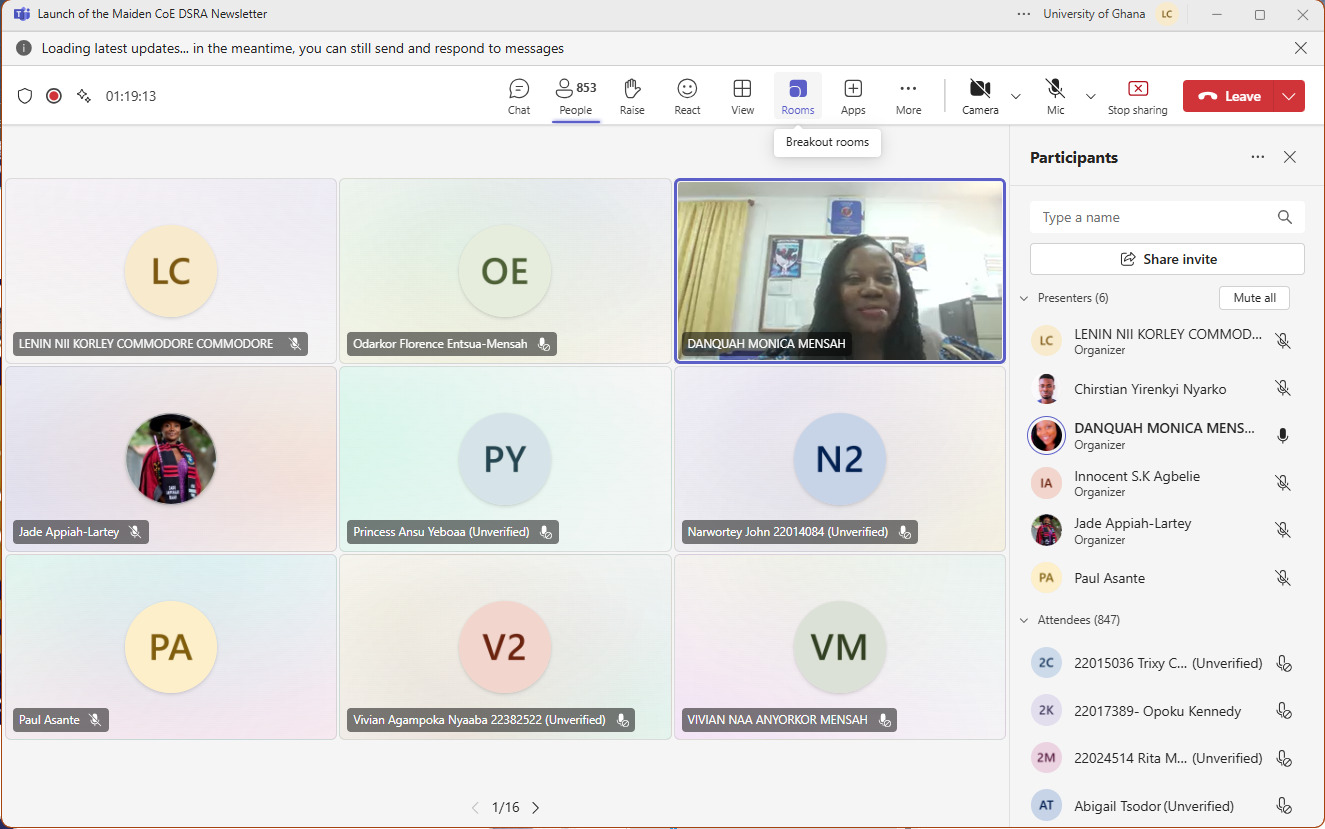Click the Type a name search field
Screen dimensions: 1325x829
point(1167,217)
